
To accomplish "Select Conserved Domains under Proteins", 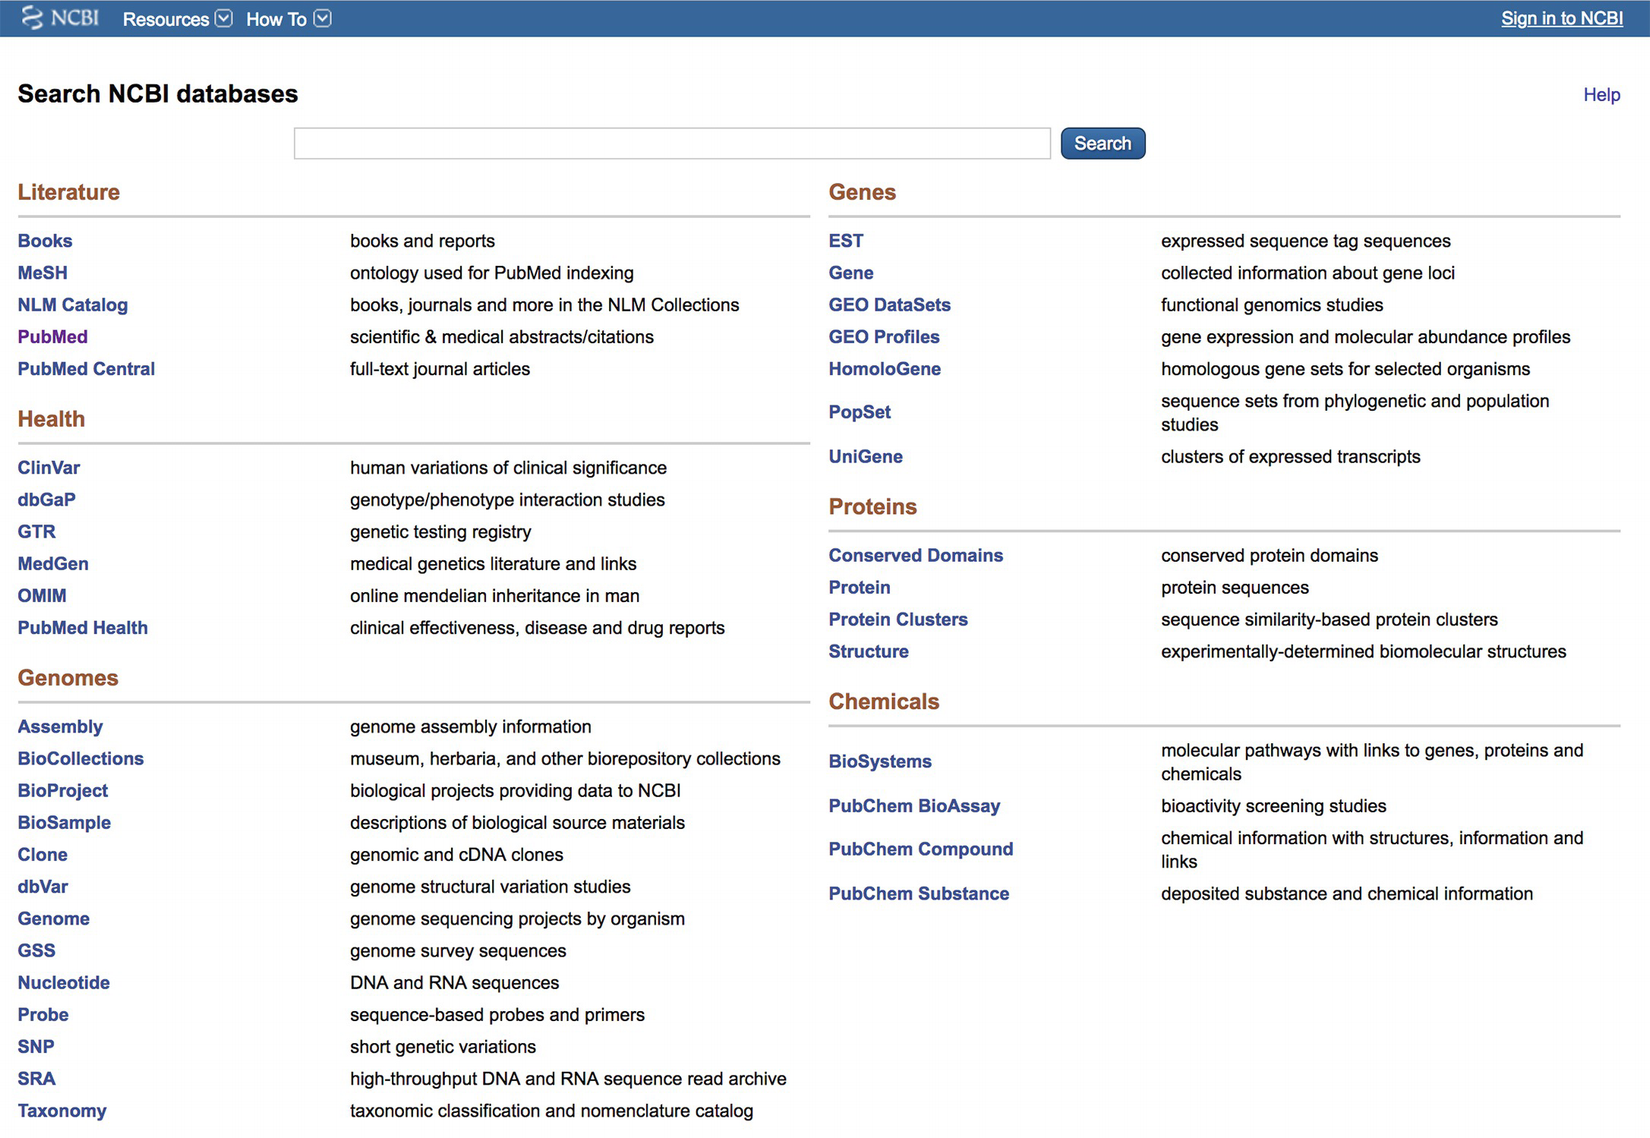I will coord(915,556).
